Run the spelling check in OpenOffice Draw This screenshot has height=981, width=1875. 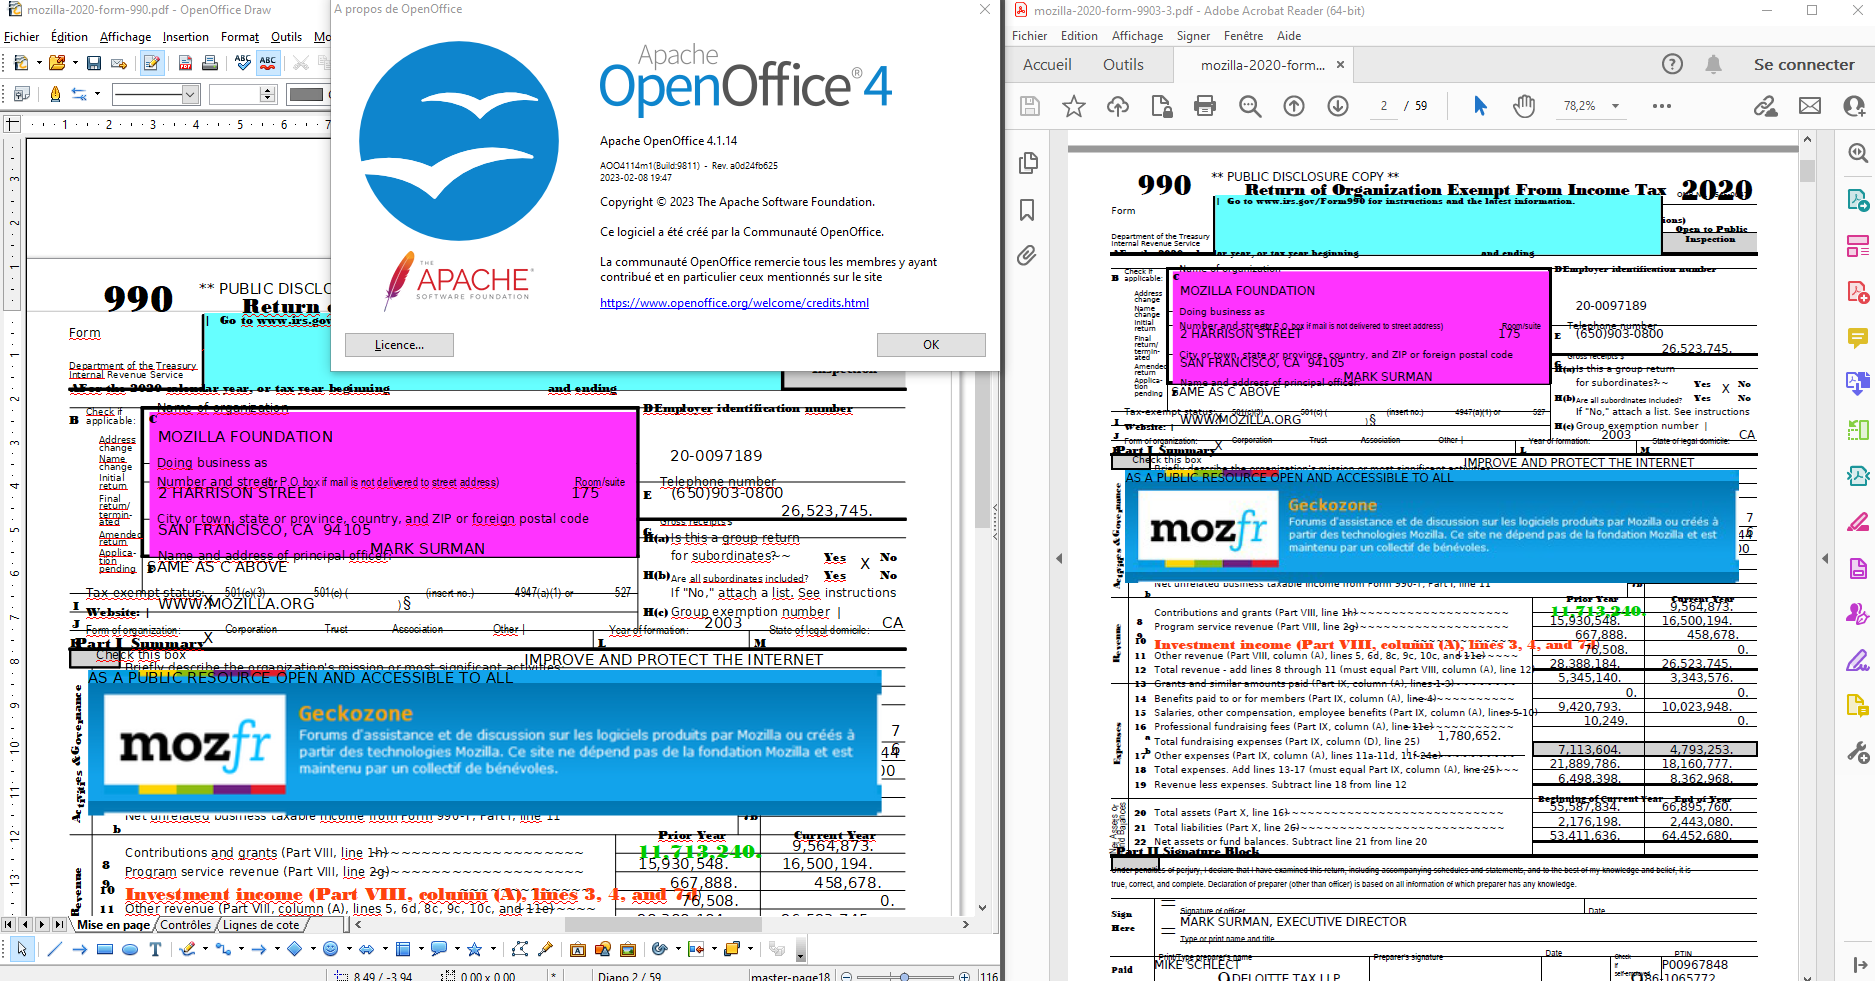point(243,63)
